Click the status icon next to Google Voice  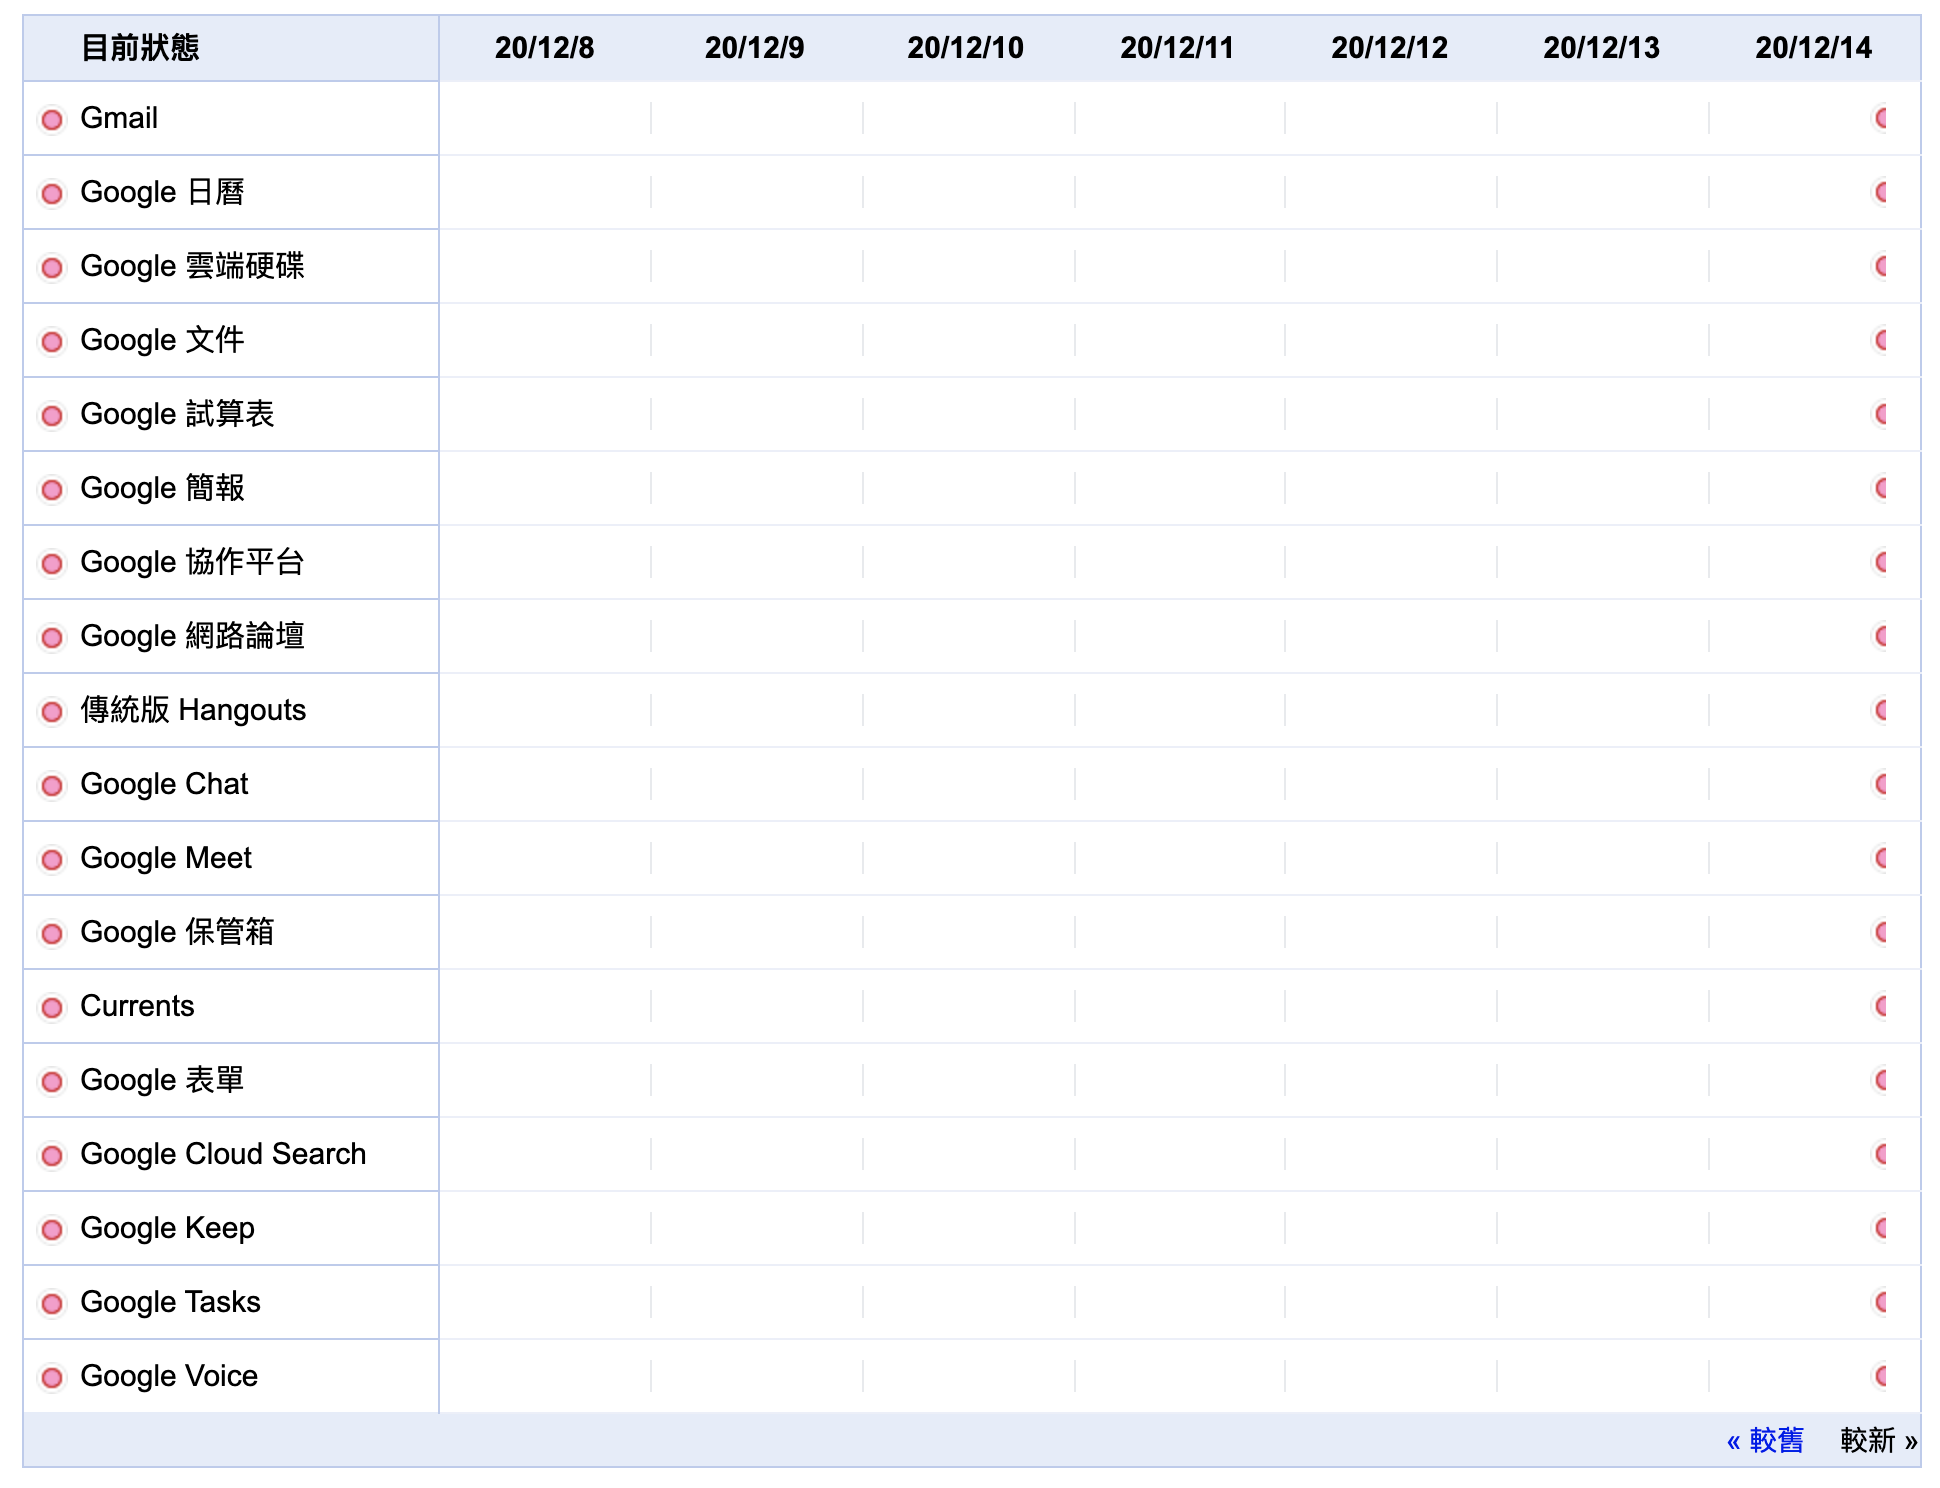(52, 1378)
